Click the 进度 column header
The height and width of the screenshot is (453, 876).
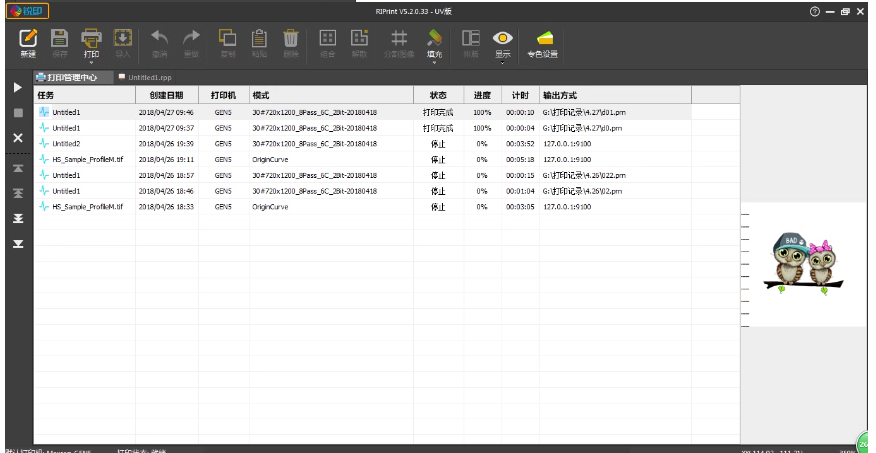tap(483, 95)
